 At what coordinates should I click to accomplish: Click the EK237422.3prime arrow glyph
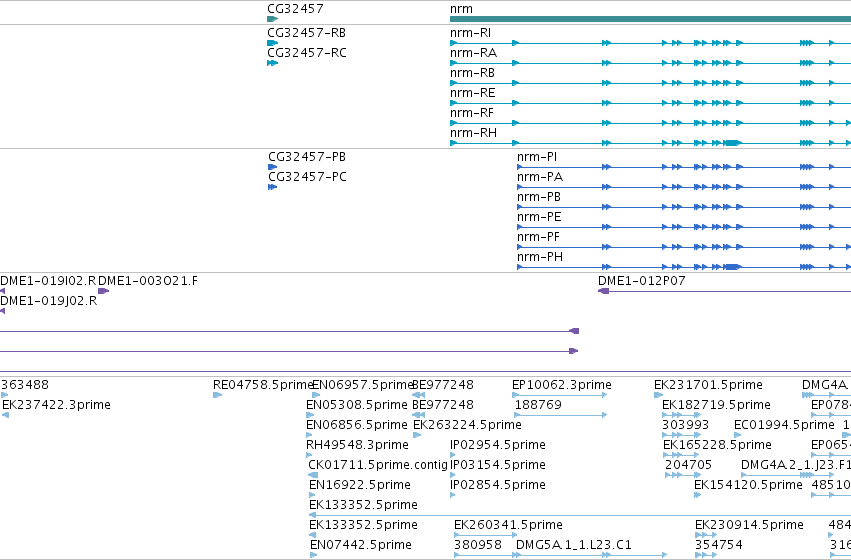click(5, 415)
